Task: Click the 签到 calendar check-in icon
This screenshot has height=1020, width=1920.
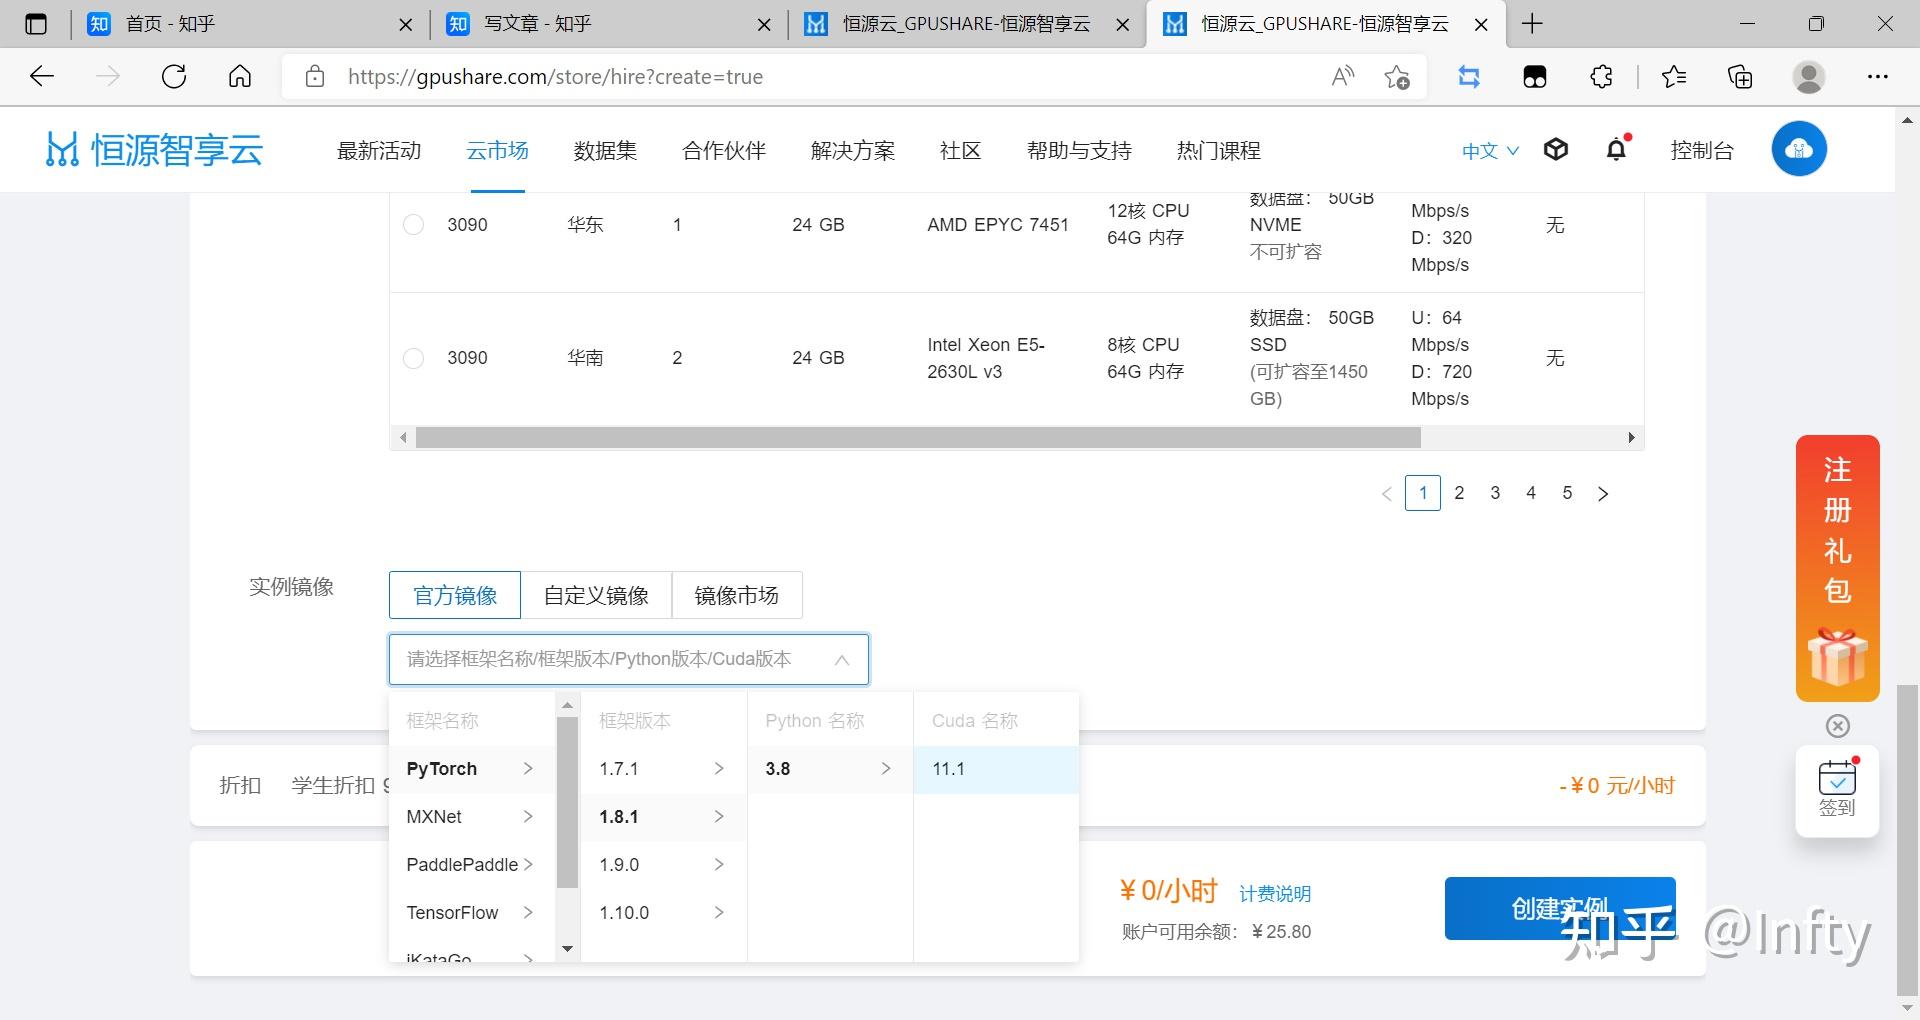Action: [x=1838, y=789]
